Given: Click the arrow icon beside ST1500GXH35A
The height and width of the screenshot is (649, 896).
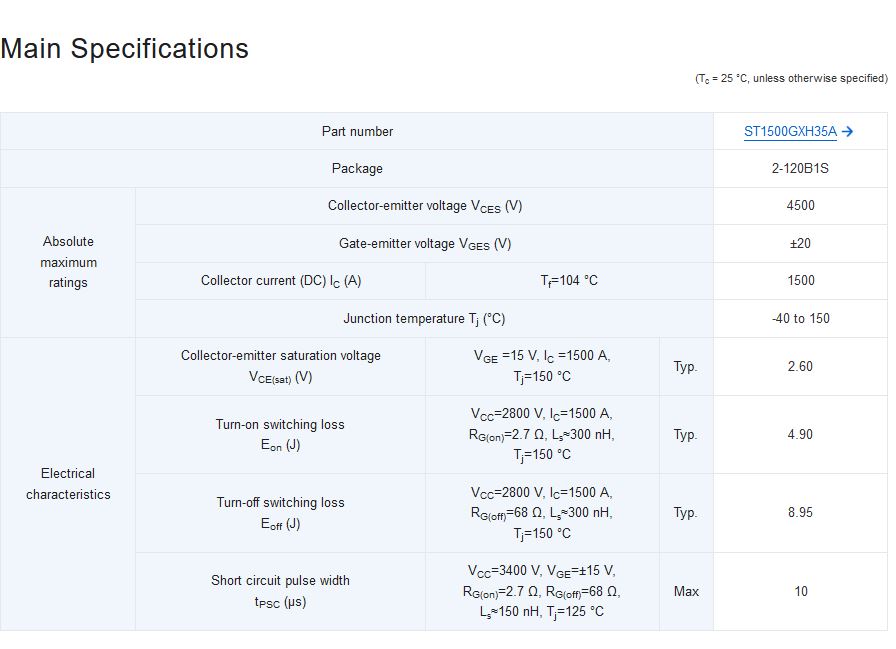Looking at the screenshot, I should point(847,131).
